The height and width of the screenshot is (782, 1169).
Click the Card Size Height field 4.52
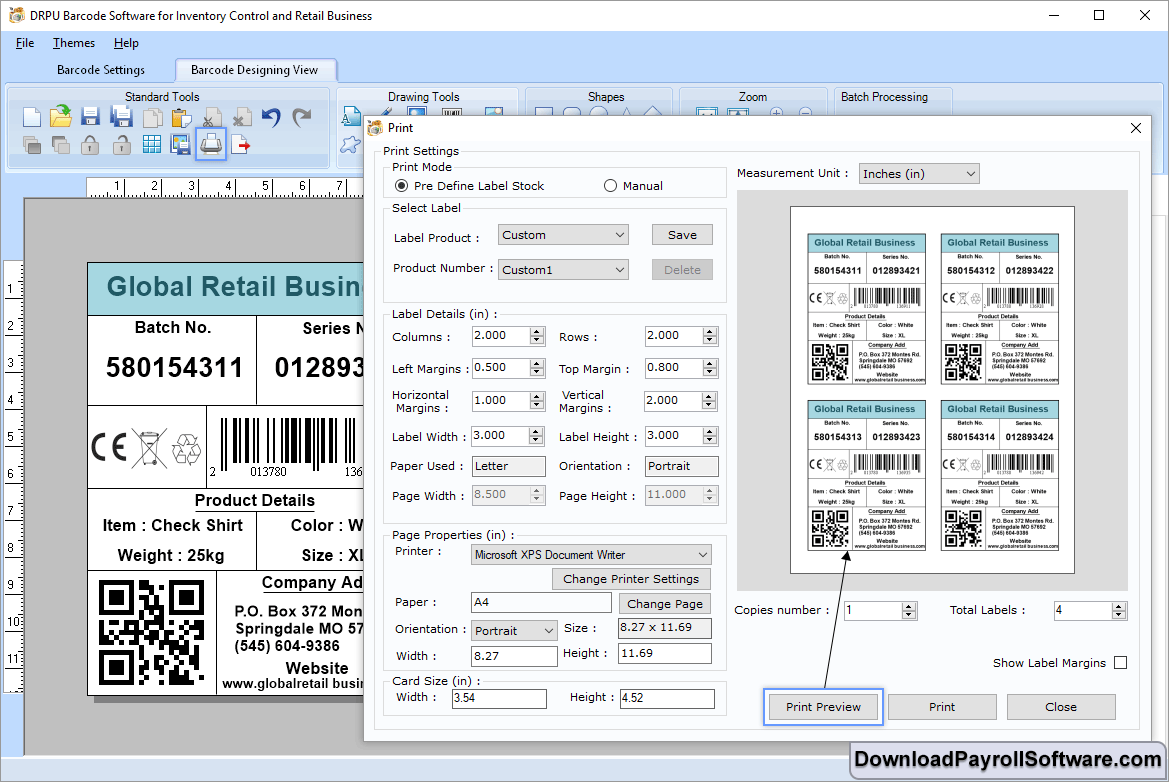667,699
